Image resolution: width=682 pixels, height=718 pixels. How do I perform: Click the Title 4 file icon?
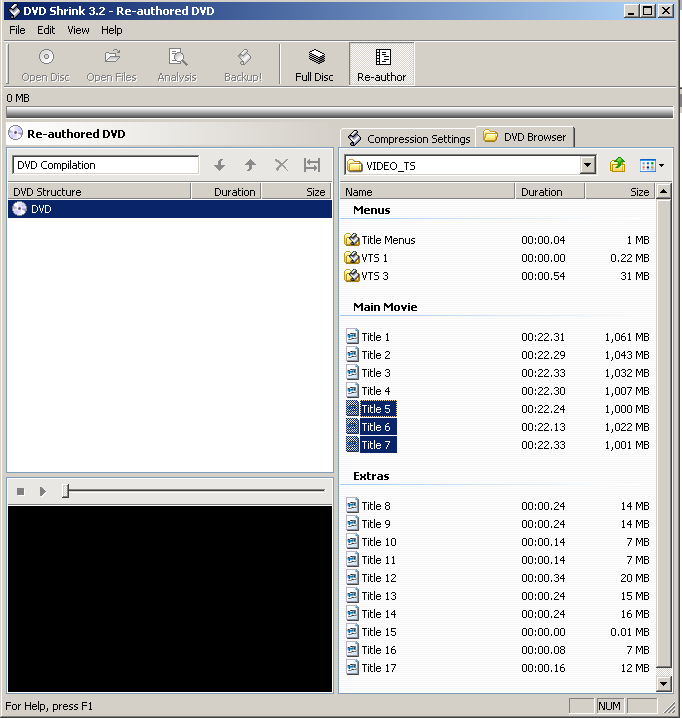click(352, 391)
